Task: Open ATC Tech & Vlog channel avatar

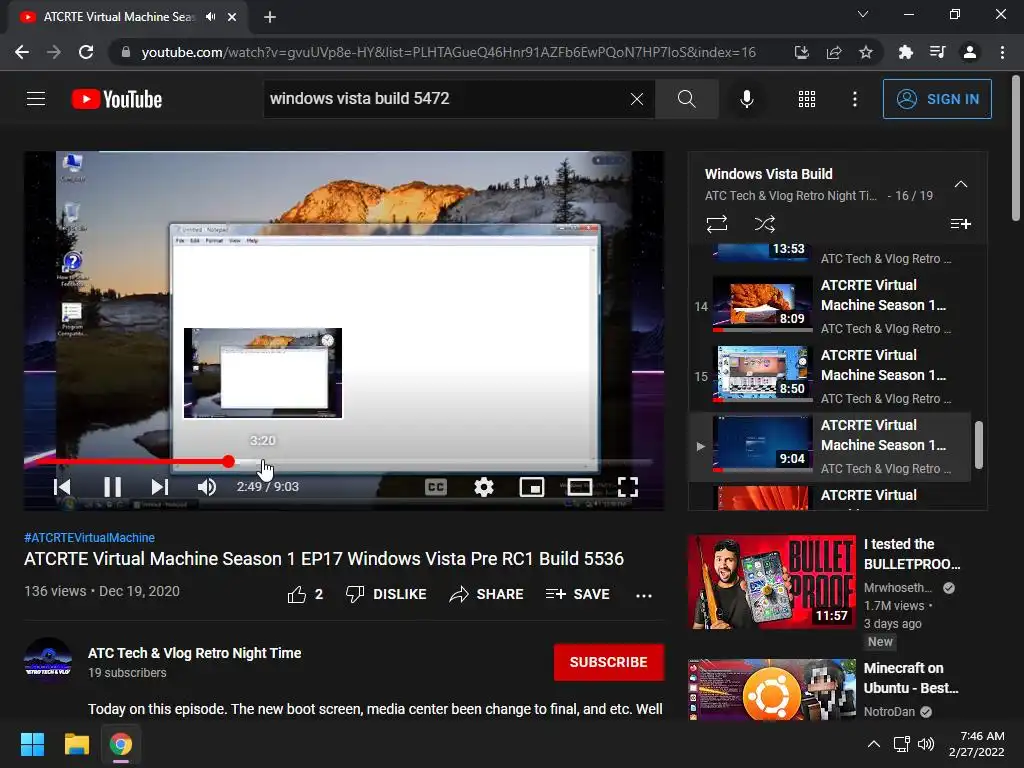Action: click(48, 661)
